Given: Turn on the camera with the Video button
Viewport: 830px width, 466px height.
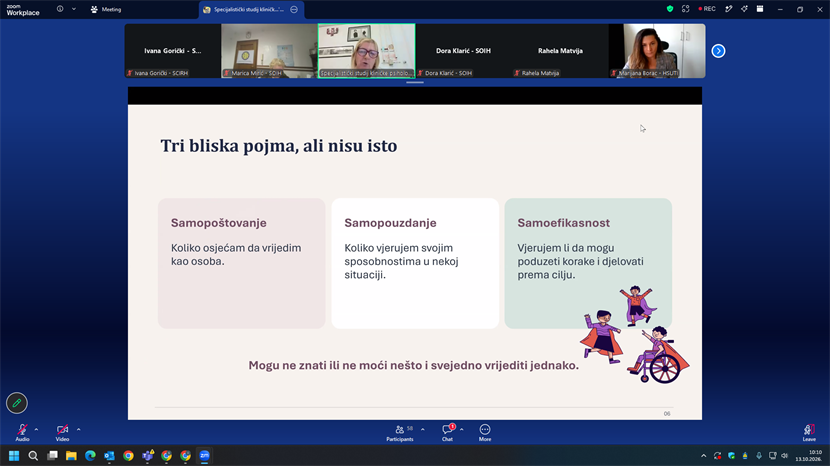Looking at the screenshot, I should (62, 432).
